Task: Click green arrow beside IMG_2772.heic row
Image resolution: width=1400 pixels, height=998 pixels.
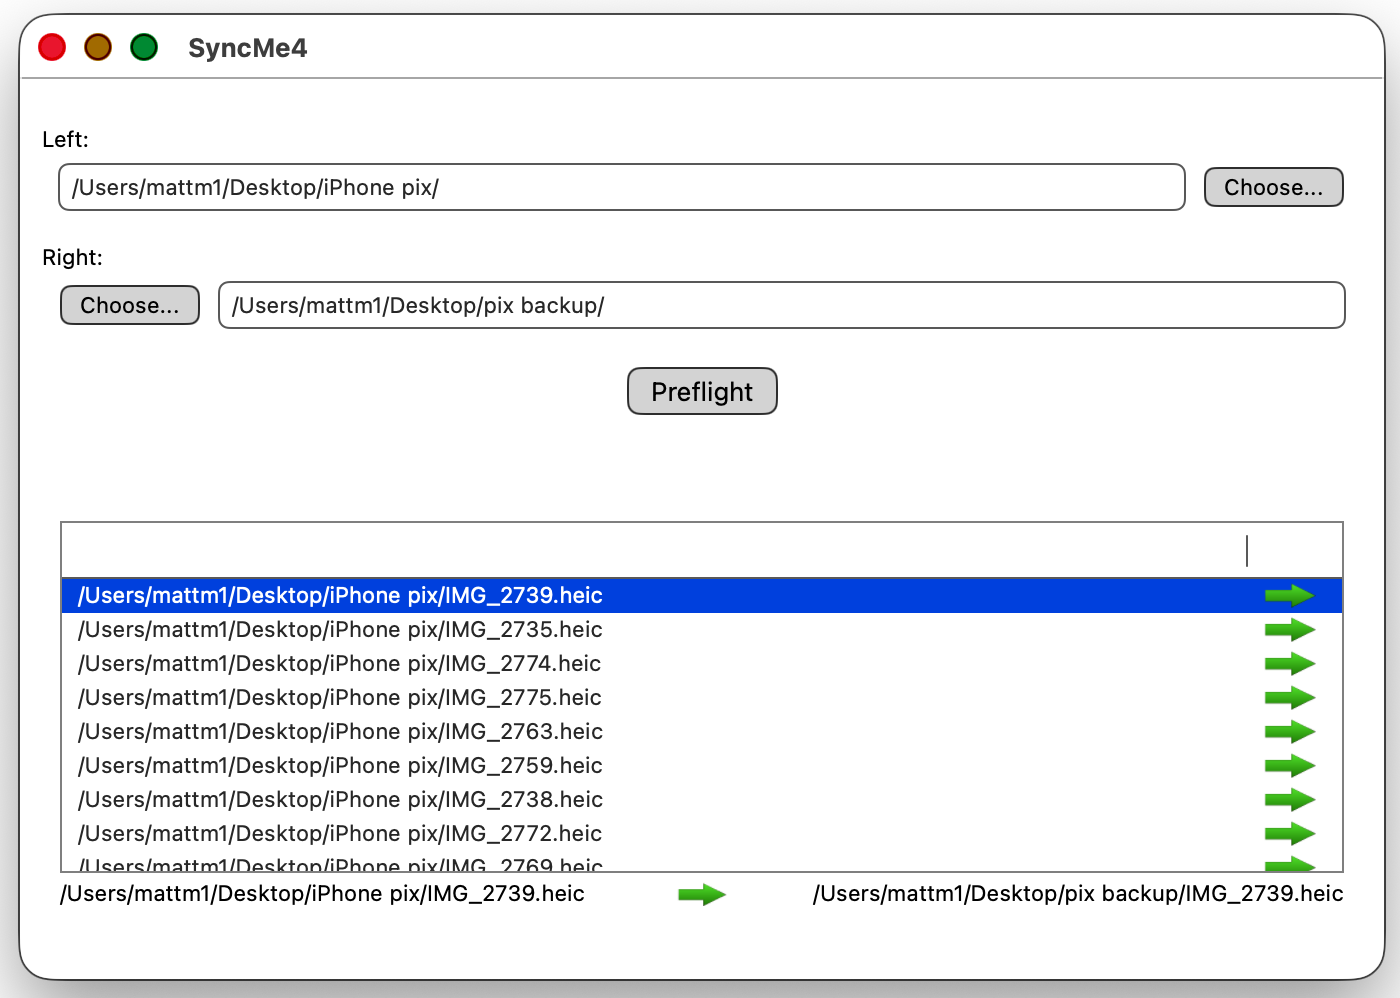Action: 1289,834
